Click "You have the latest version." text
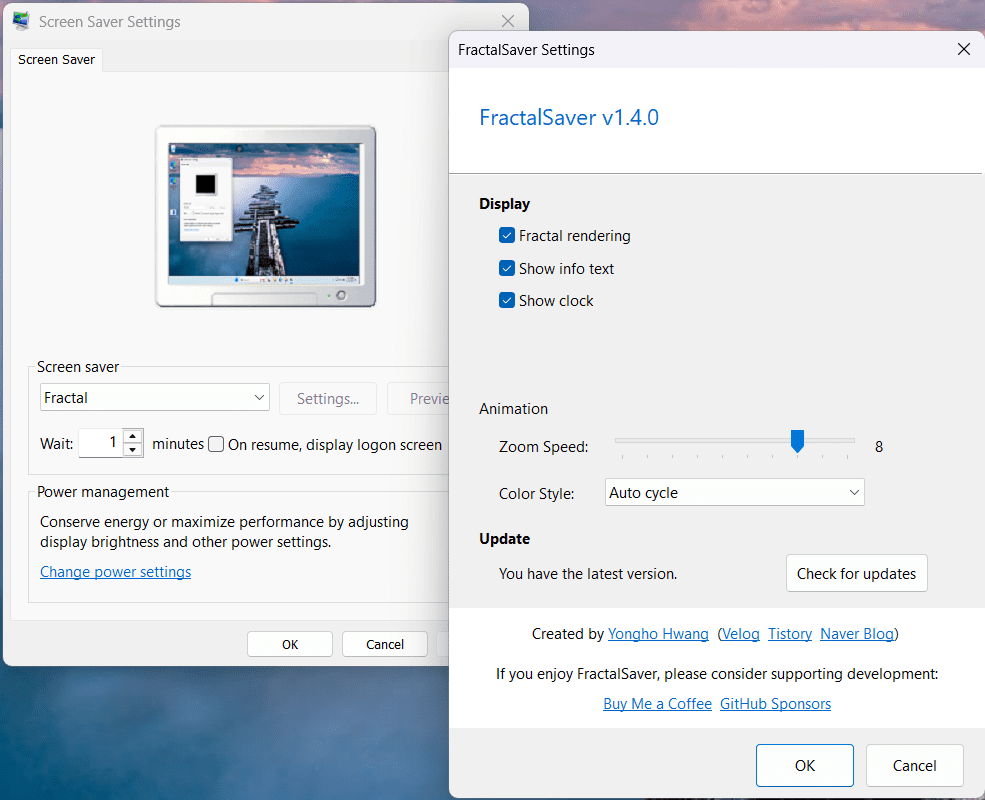 tap(588, 574)
